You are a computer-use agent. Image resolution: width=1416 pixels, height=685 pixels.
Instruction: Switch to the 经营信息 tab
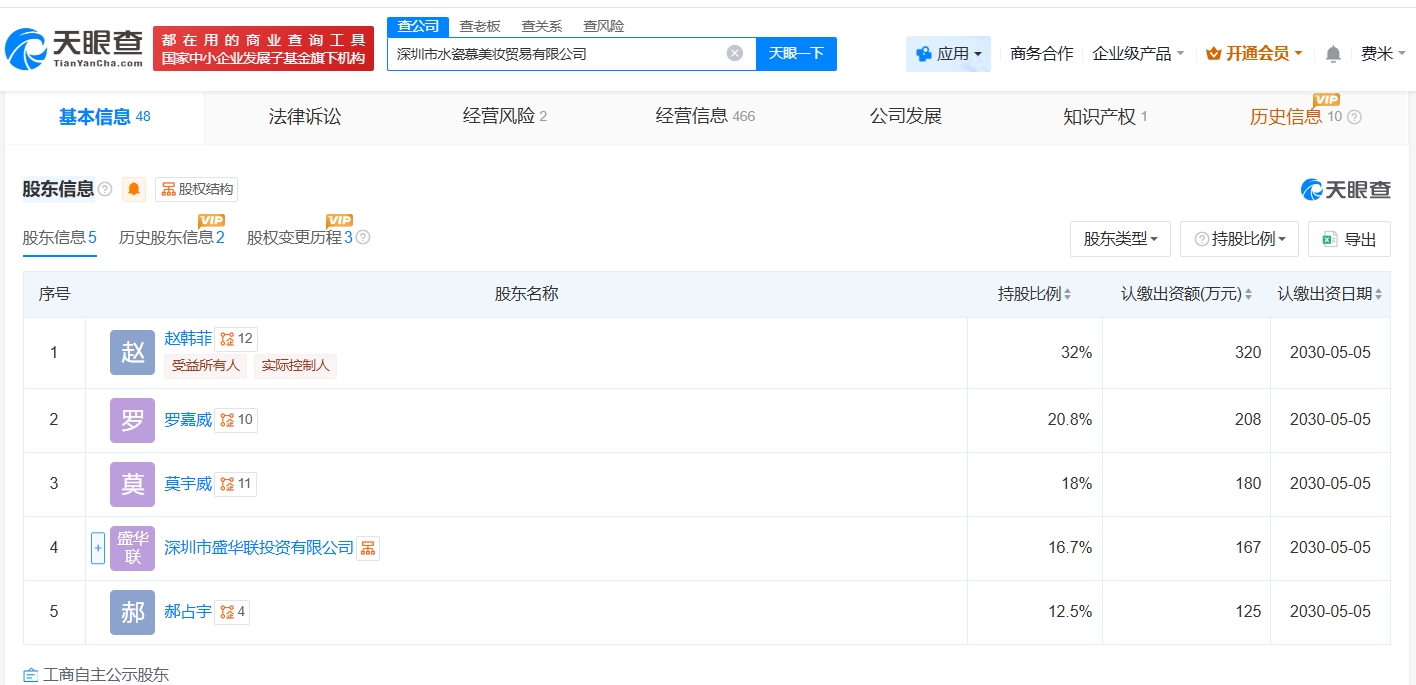[x=705, y=117]
